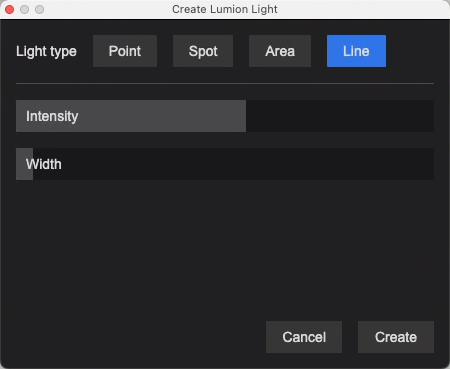The image size is (450, 369).
Task: Set the Width slider value
Action: click(225, 164)
